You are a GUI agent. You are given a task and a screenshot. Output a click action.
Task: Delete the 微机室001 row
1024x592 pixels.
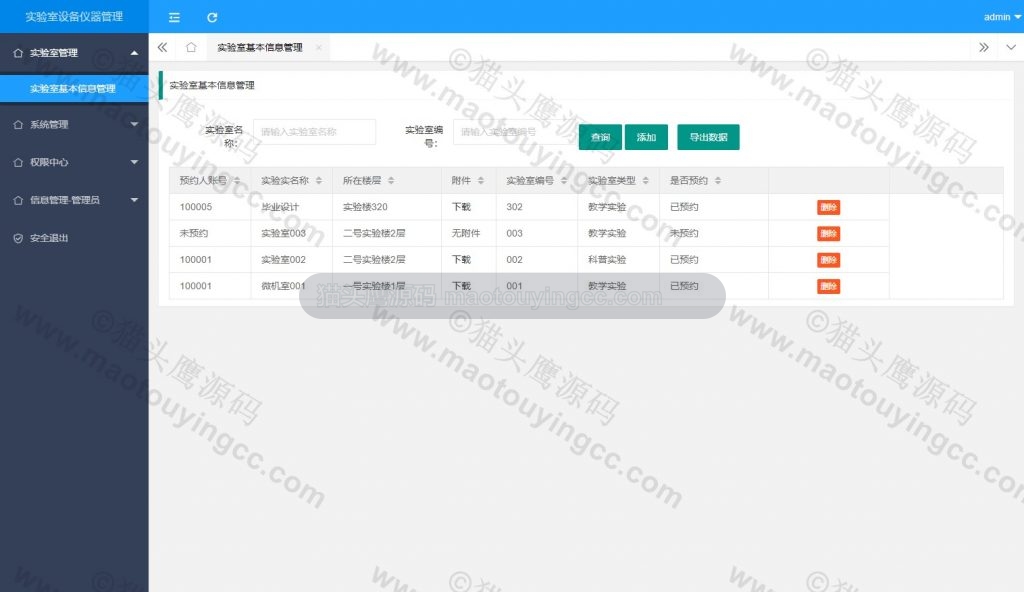[828, 286]
